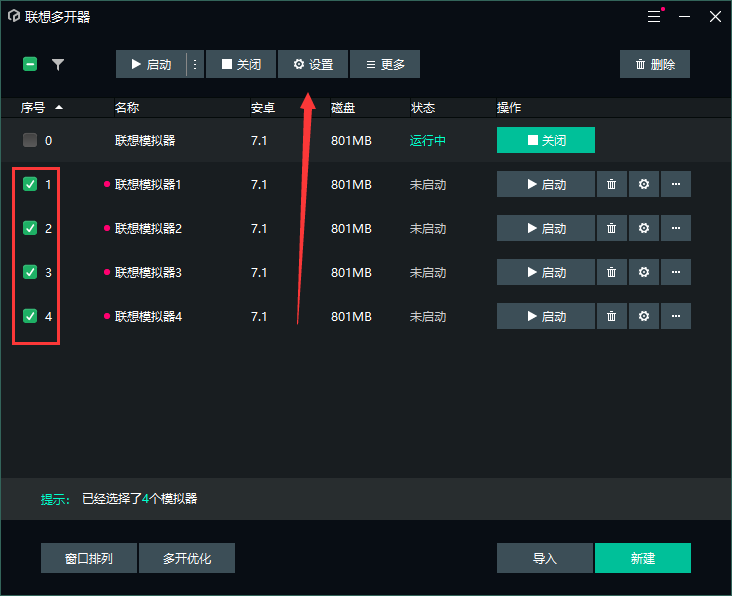Click the 多开优化 button
The image size is (732, 596).
tap(187, 558)
